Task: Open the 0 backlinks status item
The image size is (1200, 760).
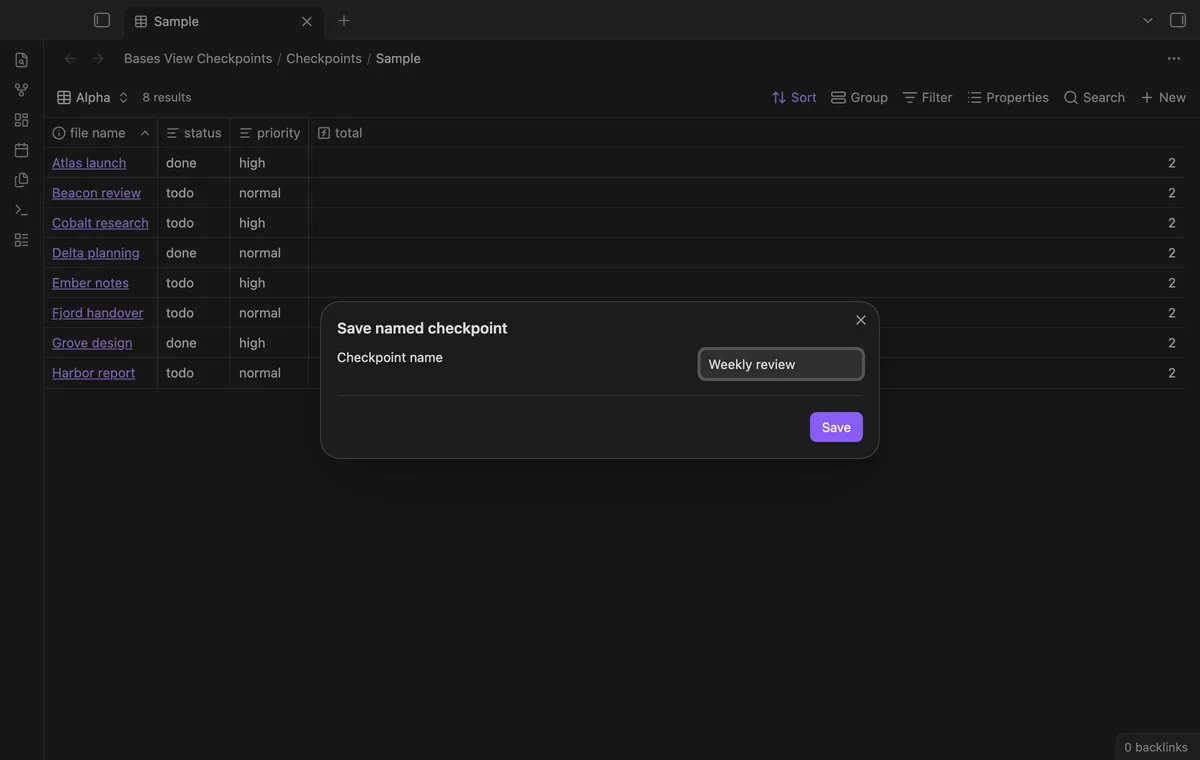Action: tap(1156, 747)
